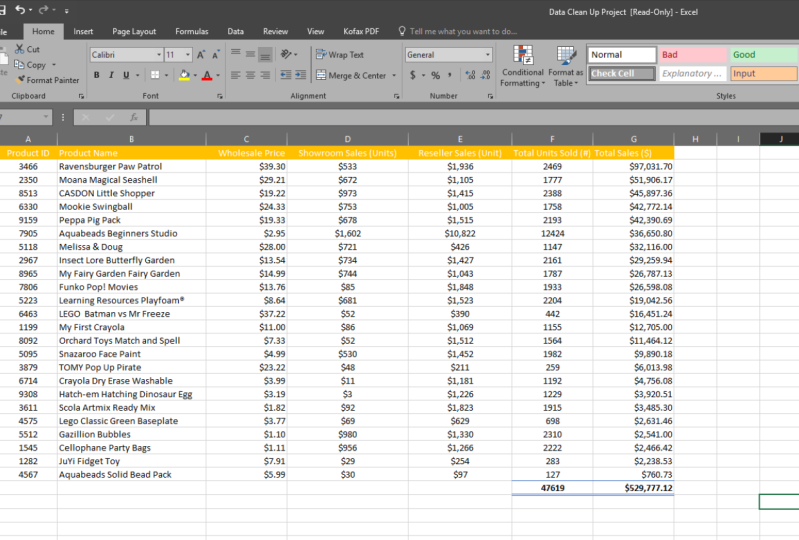Open the Formulas tab
This screenshot has height=540, width=799.
(192, 31)
